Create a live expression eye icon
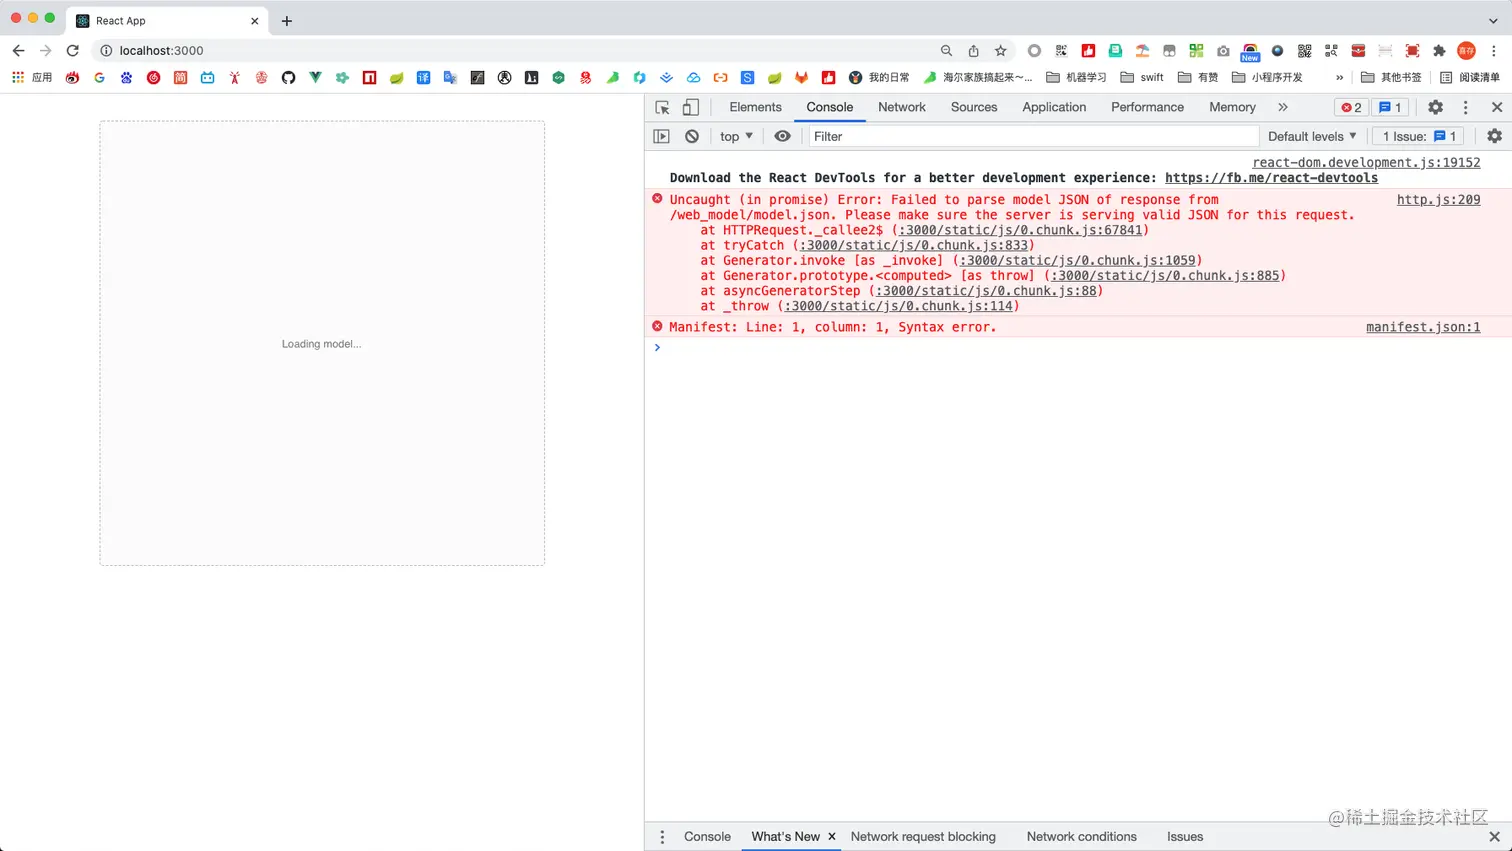1512x851 pixels. (x=782, y=136)
